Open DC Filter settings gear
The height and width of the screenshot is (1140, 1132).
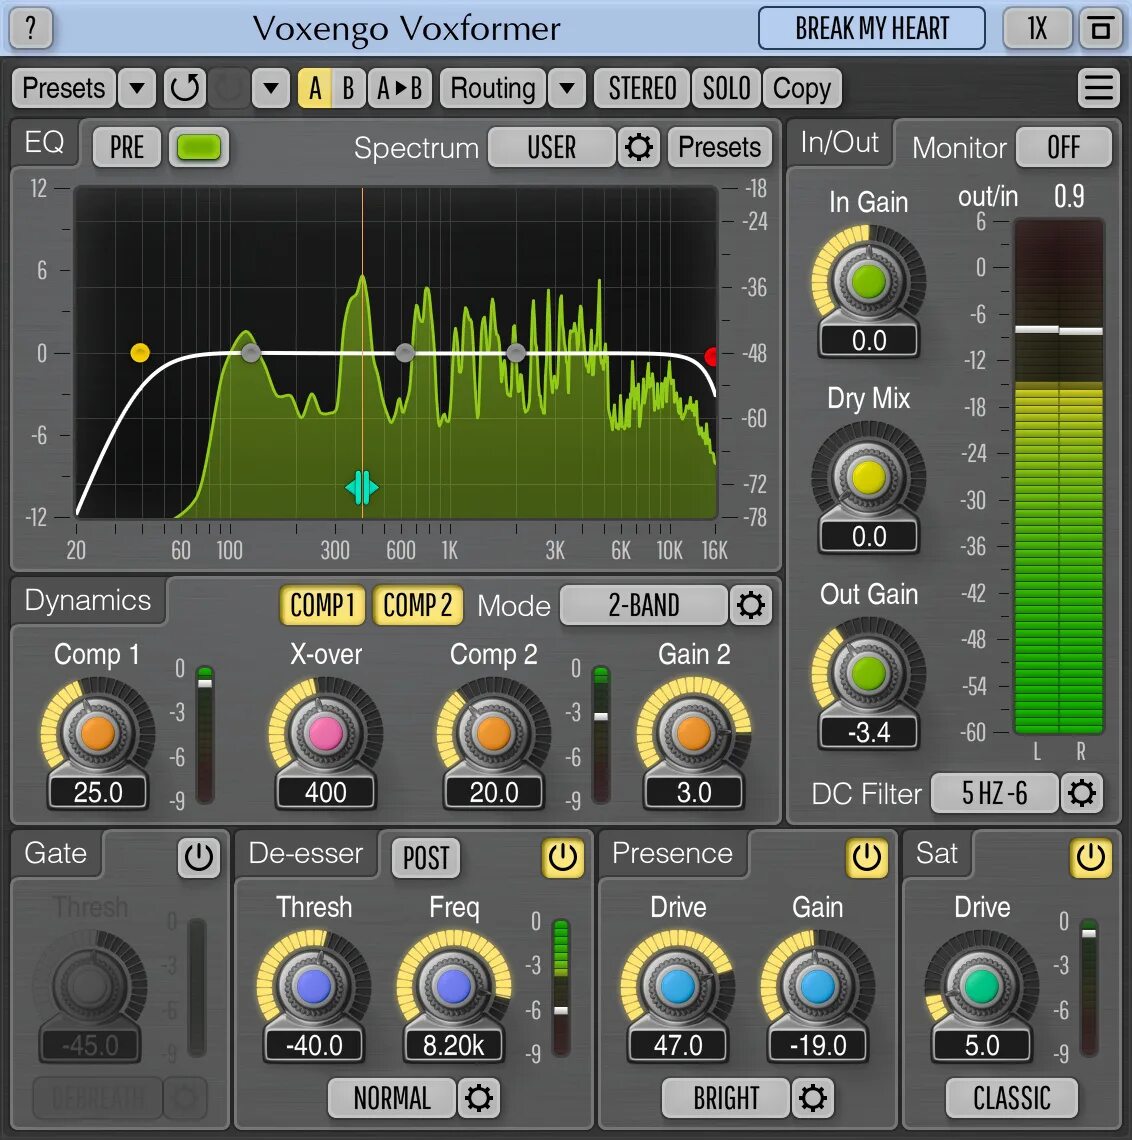tap(1081, 792)
